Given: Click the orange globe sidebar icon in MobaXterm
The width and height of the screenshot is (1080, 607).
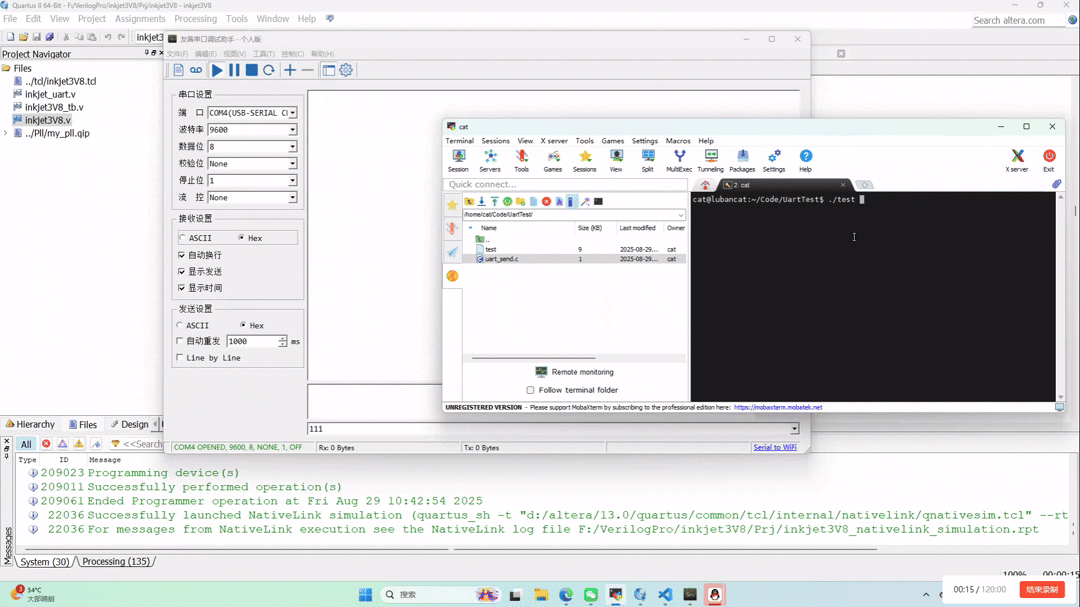Looking at the screenshot, I should 452,276.
